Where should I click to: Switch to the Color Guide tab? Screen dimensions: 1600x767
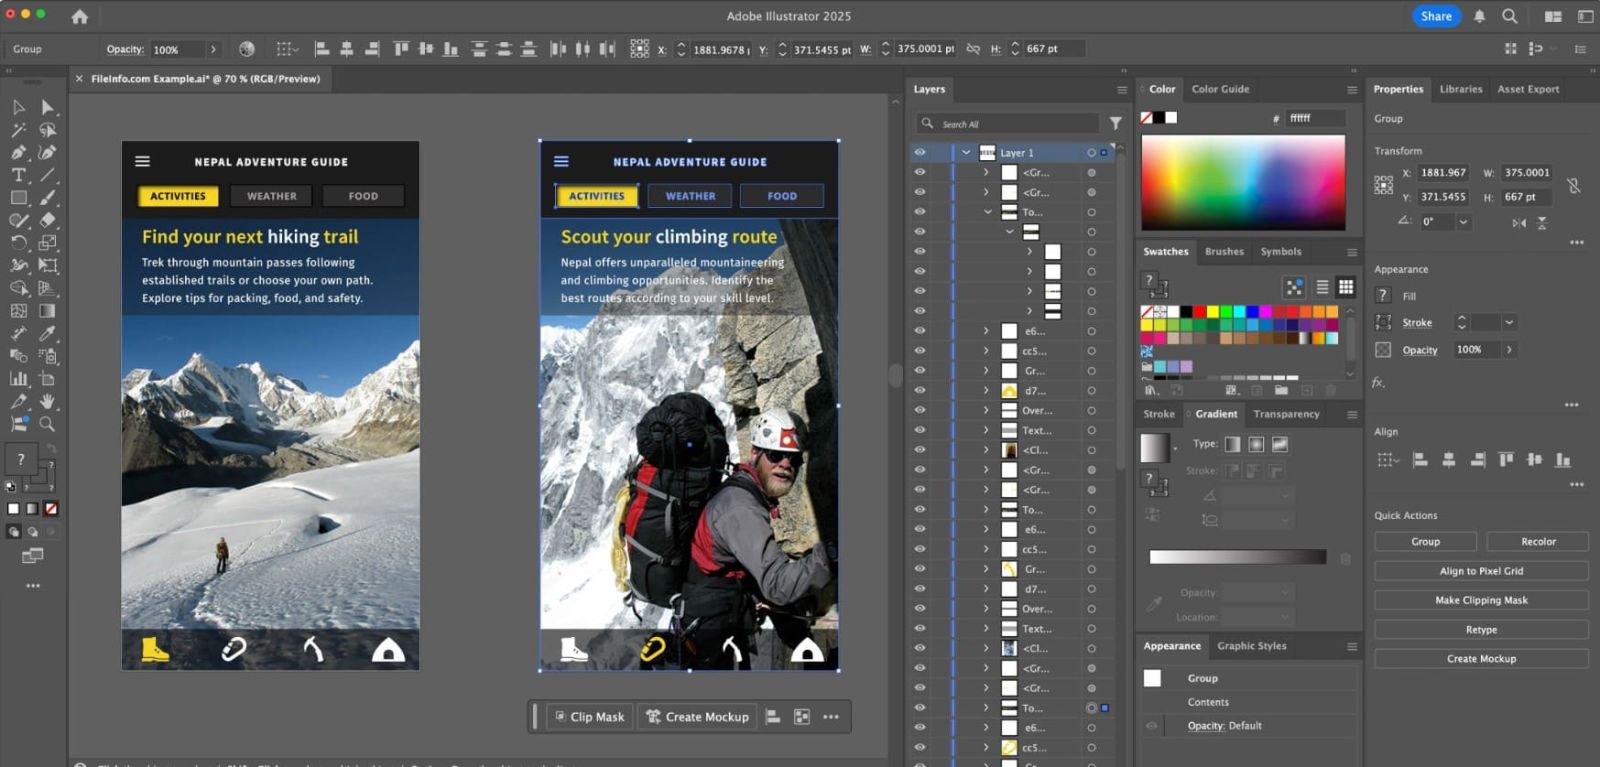(x=1220, y=89)
